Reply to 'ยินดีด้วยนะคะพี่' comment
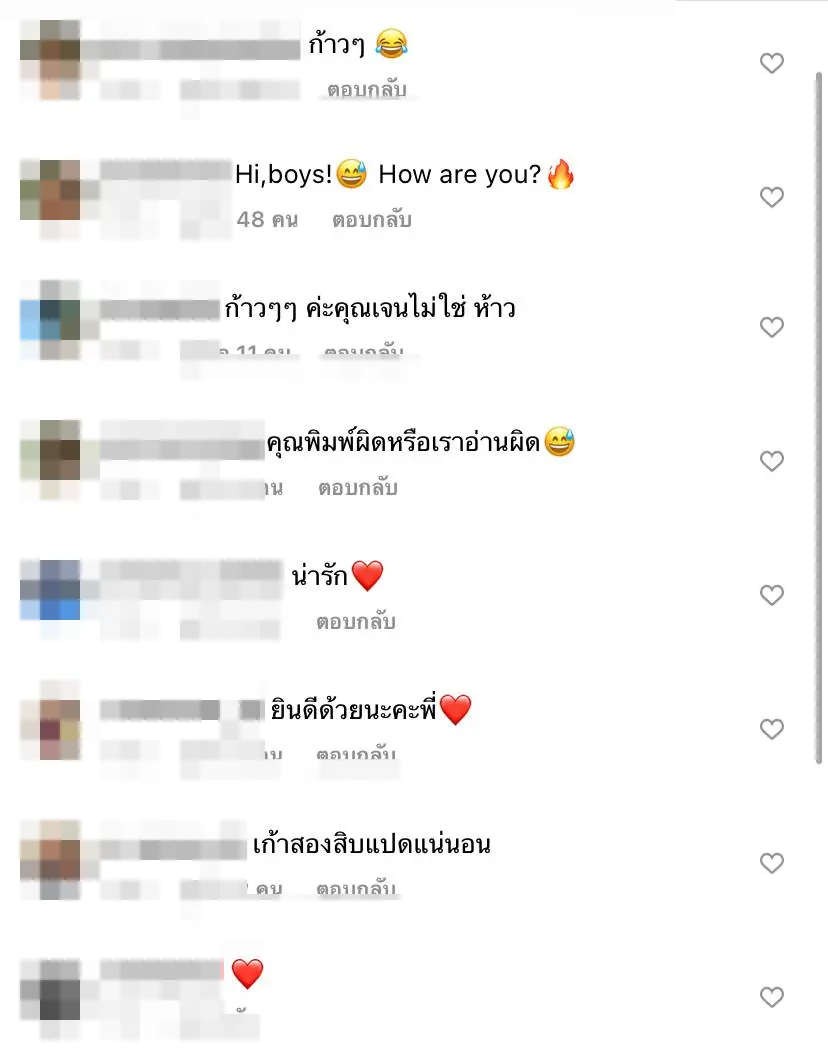 (356, 753)
